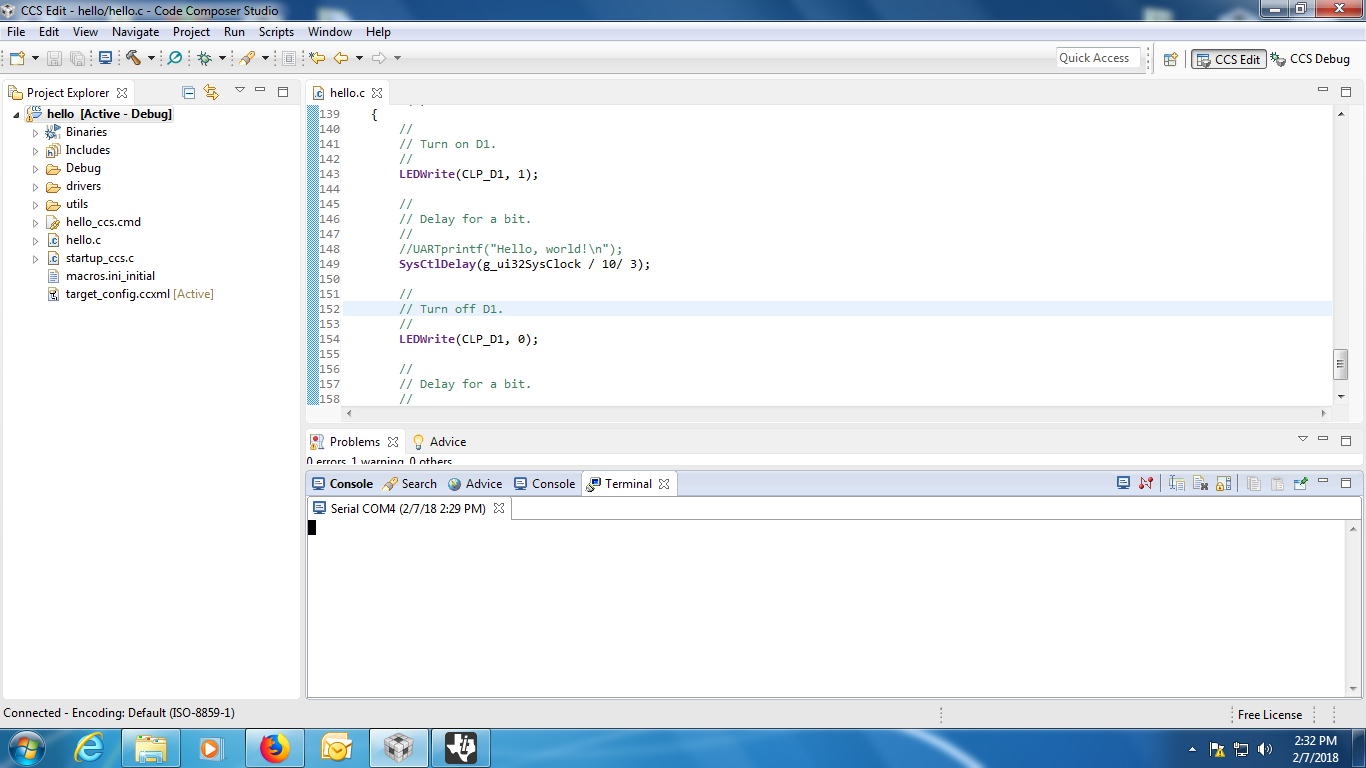The height and width of the screenshot is (768, 1366).
Task: Collapse the hello project node
Action: click(x=17, y=115)
